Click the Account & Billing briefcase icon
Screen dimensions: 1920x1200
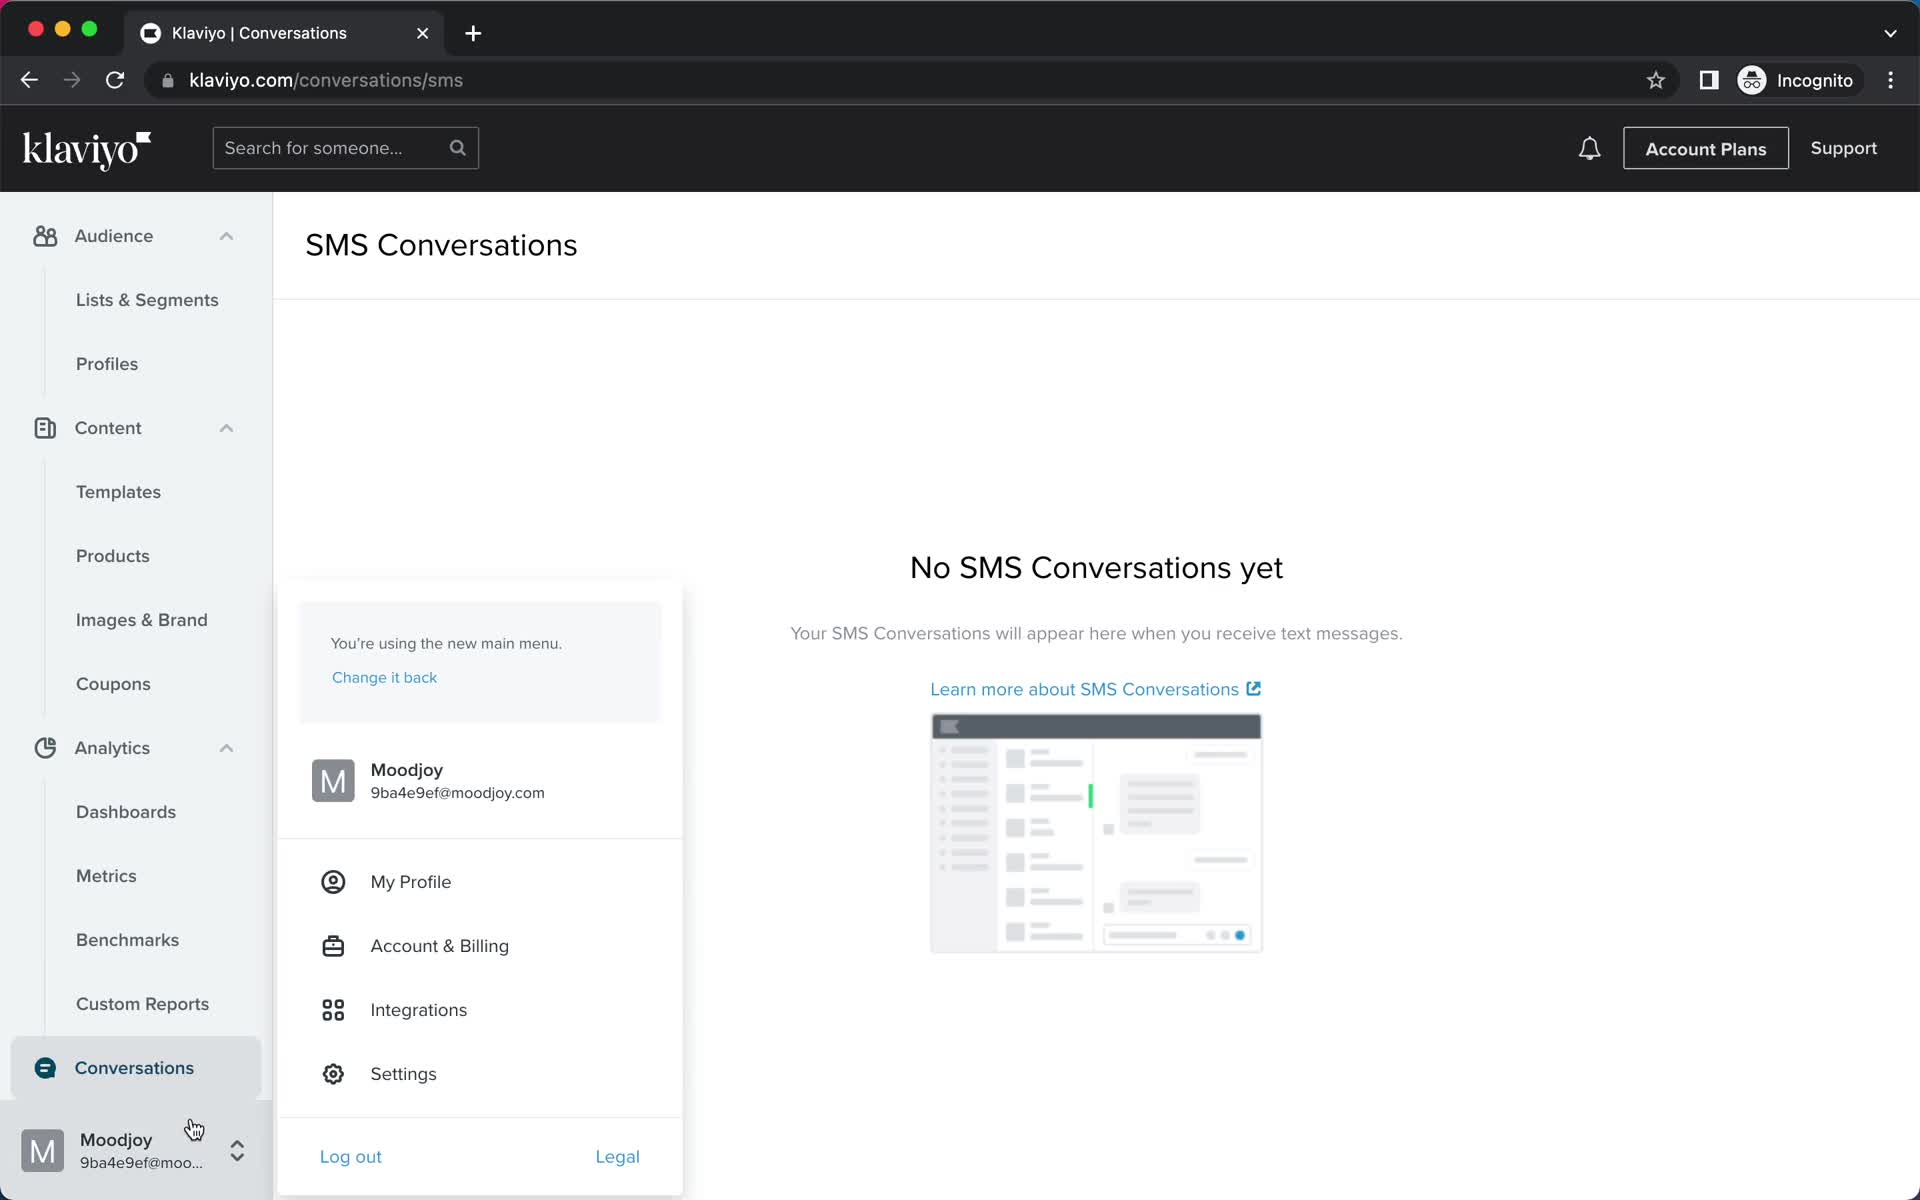click(x=333, y=946)
